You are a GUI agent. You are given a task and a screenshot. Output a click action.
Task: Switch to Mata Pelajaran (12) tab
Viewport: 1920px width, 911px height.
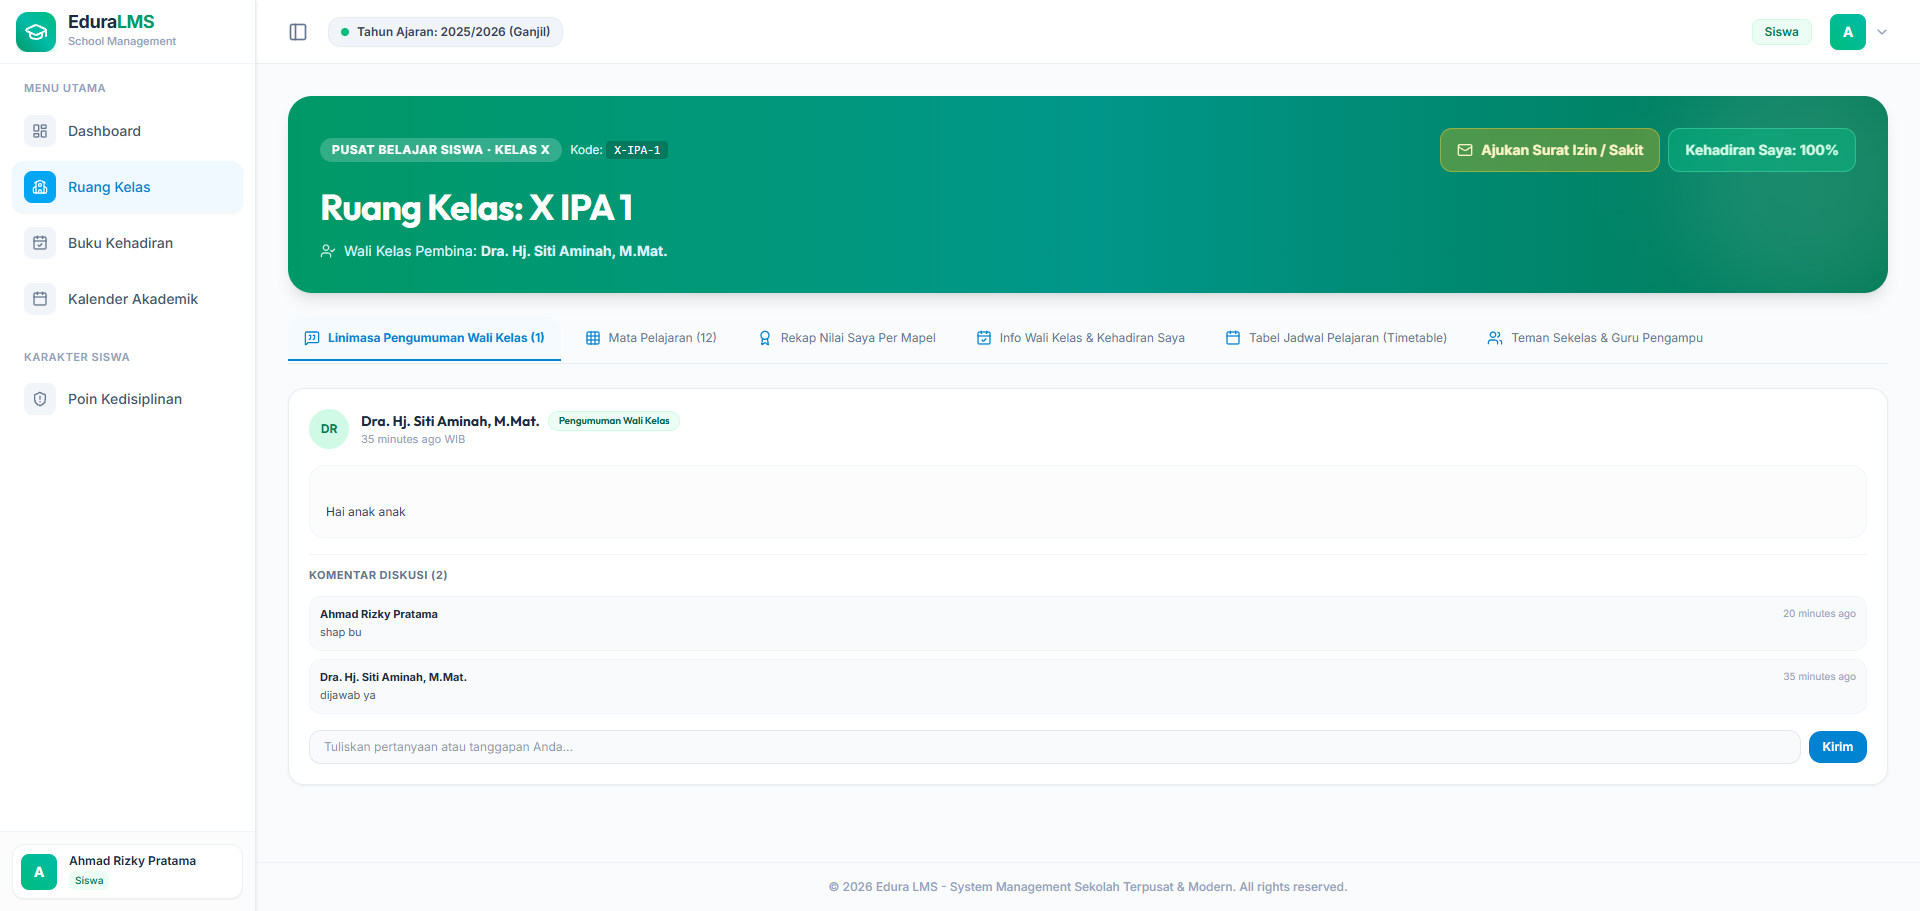click(651, 338)
